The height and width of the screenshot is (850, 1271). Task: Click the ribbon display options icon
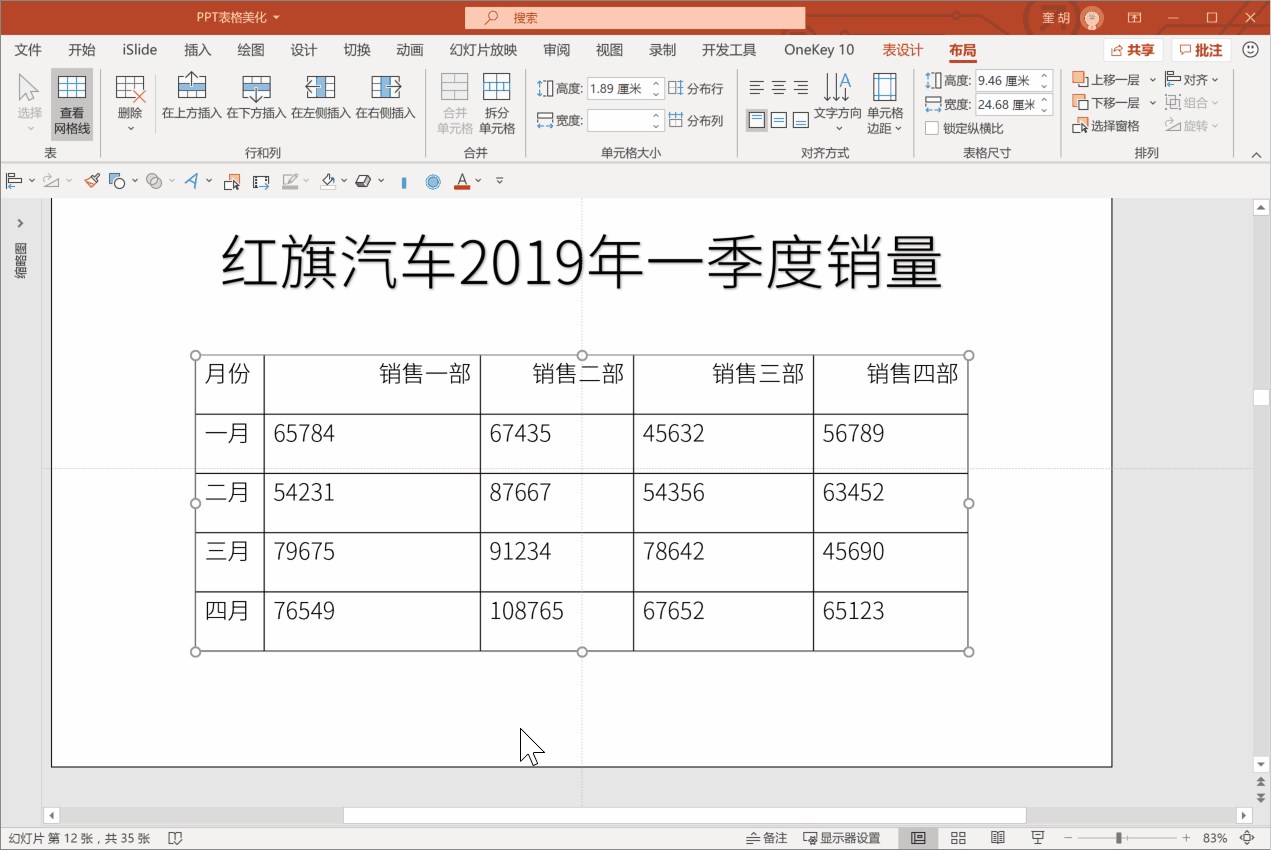[1135, 17]
